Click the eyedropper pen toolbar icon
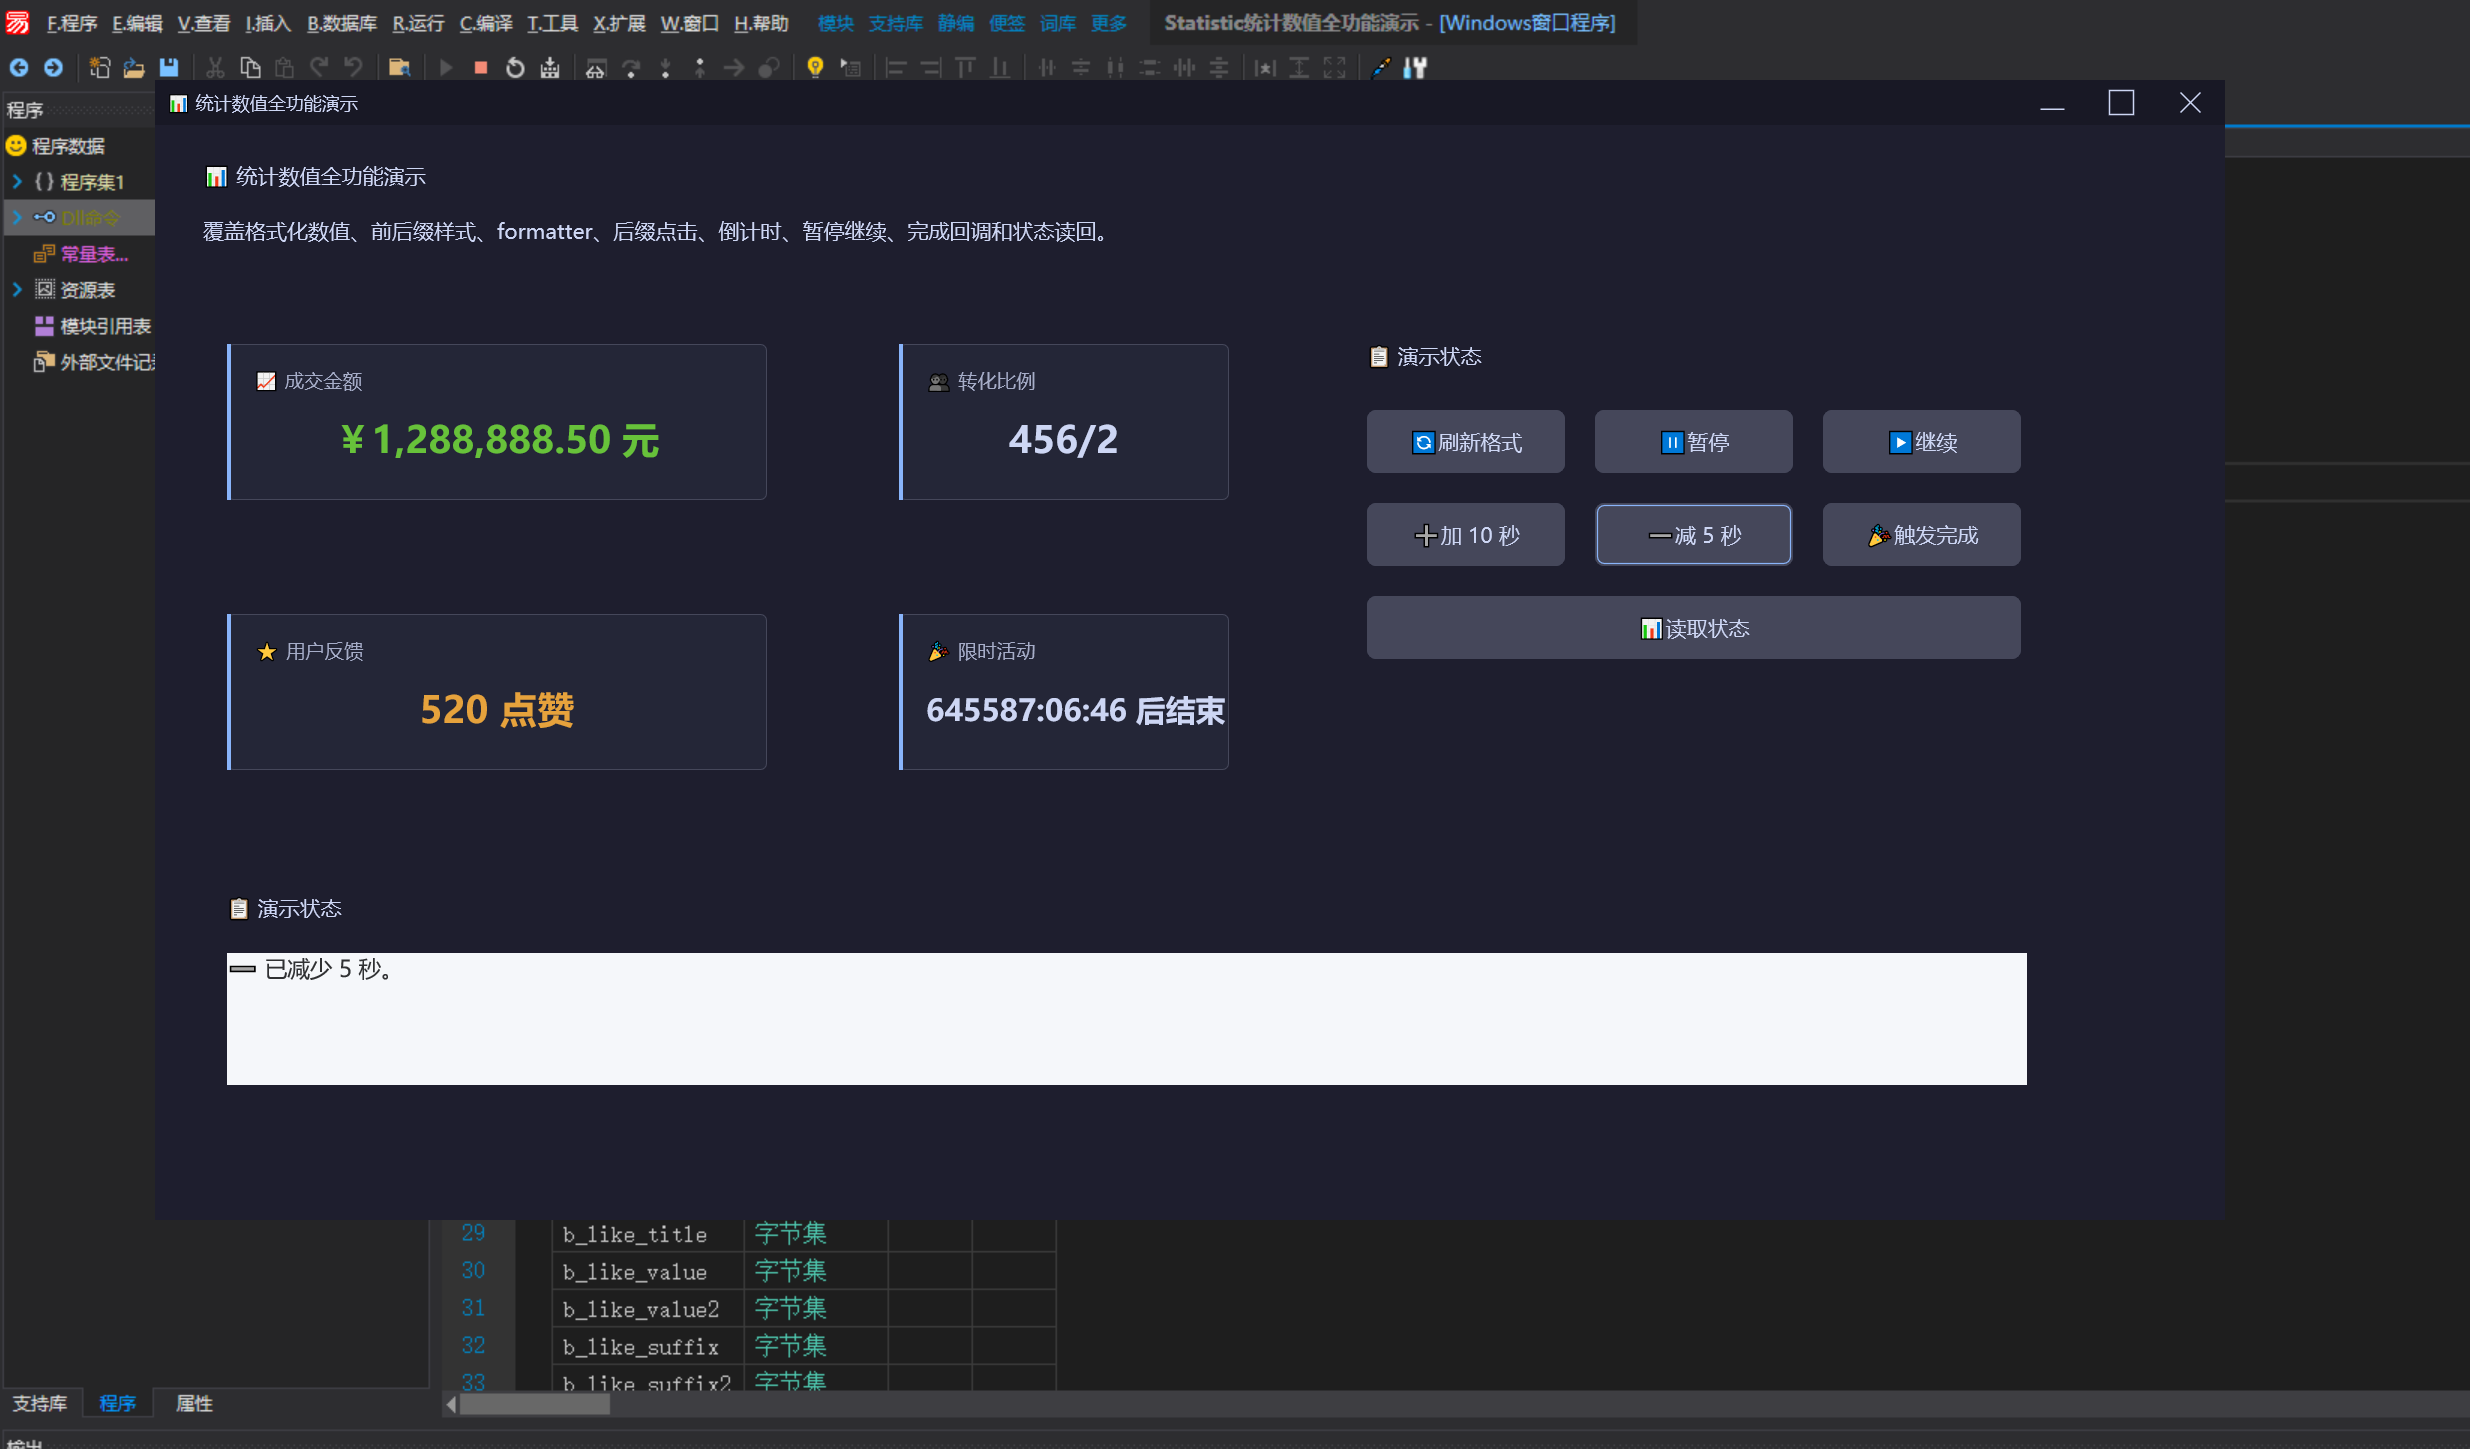 click(1381, 67)
